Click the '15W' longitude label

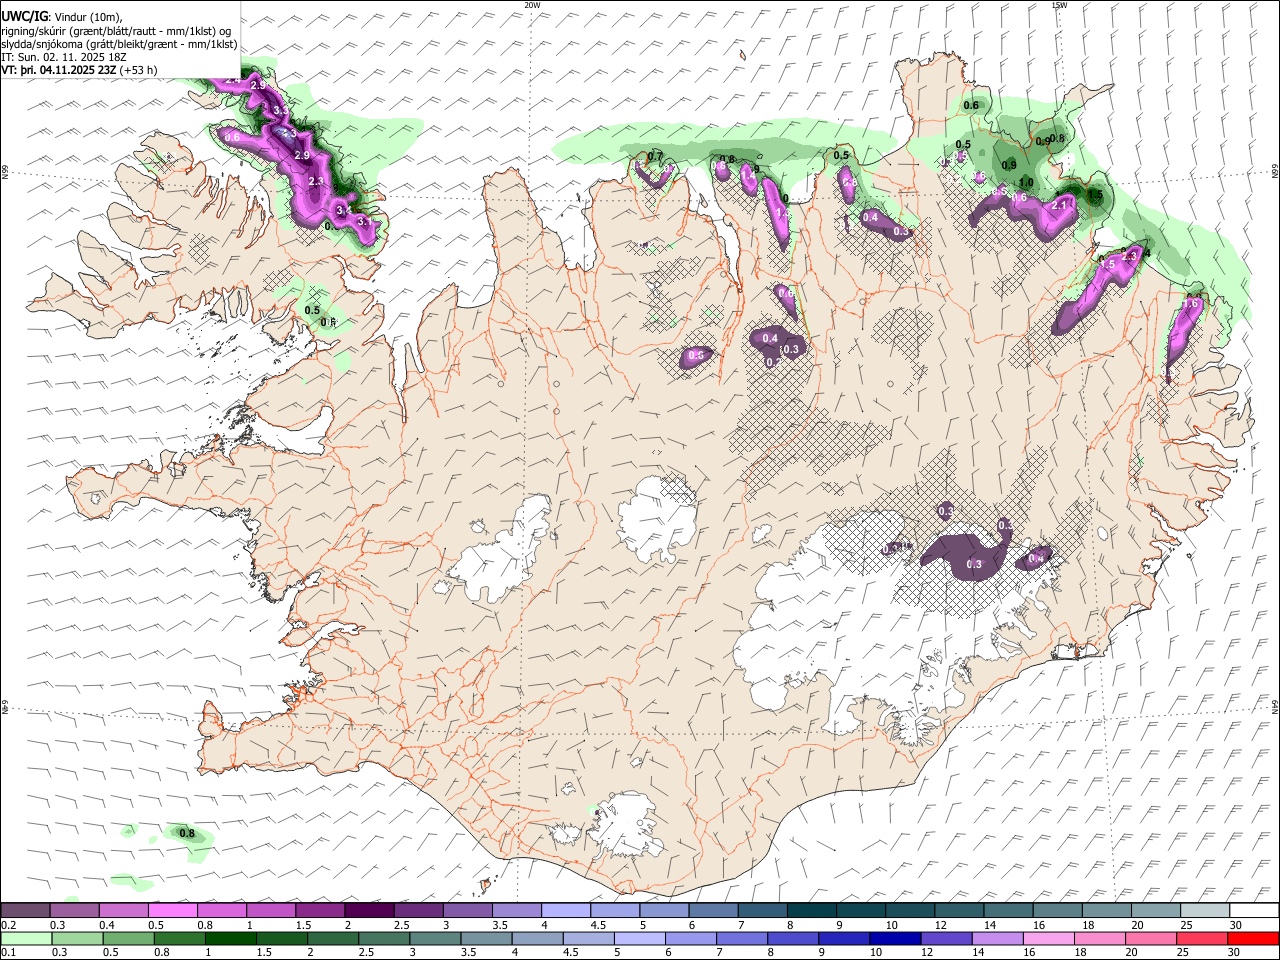click(1059, 5)
